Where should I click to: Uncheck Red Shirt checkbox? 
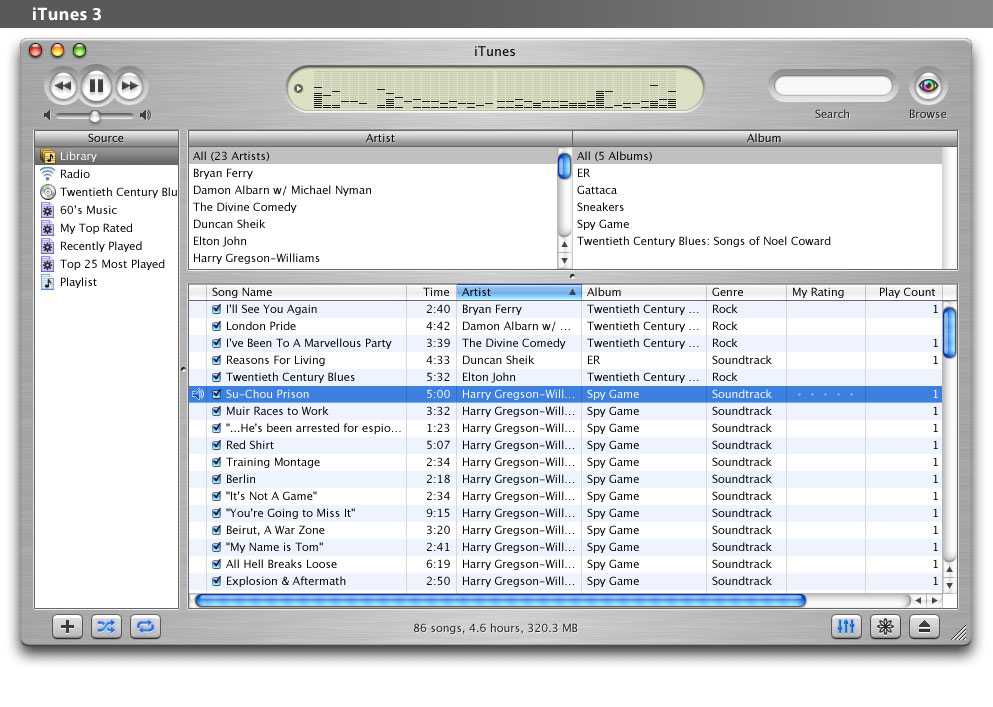[x=217, y=445]
